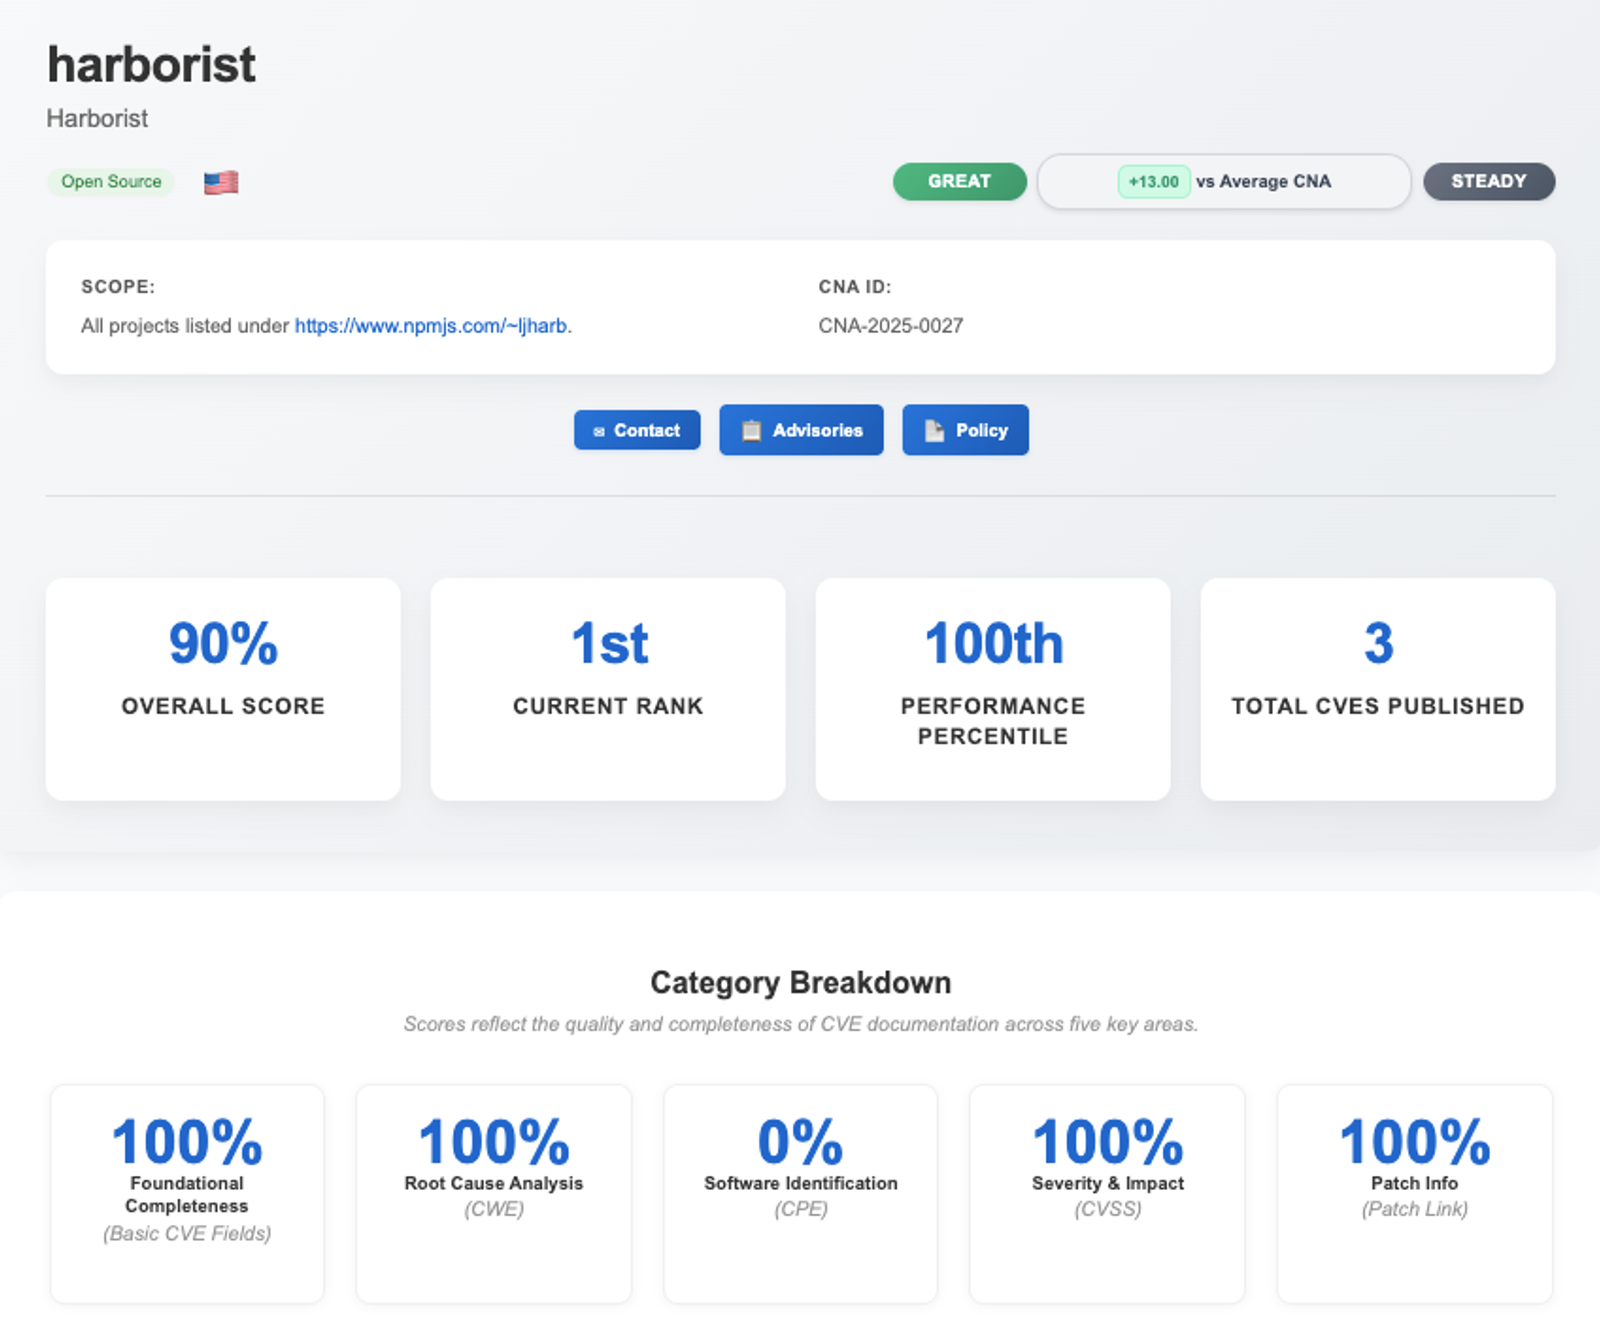Click the (CVSS) caption
This screenshot has width=1600, height=1323.
(x=1108, y=1209)
